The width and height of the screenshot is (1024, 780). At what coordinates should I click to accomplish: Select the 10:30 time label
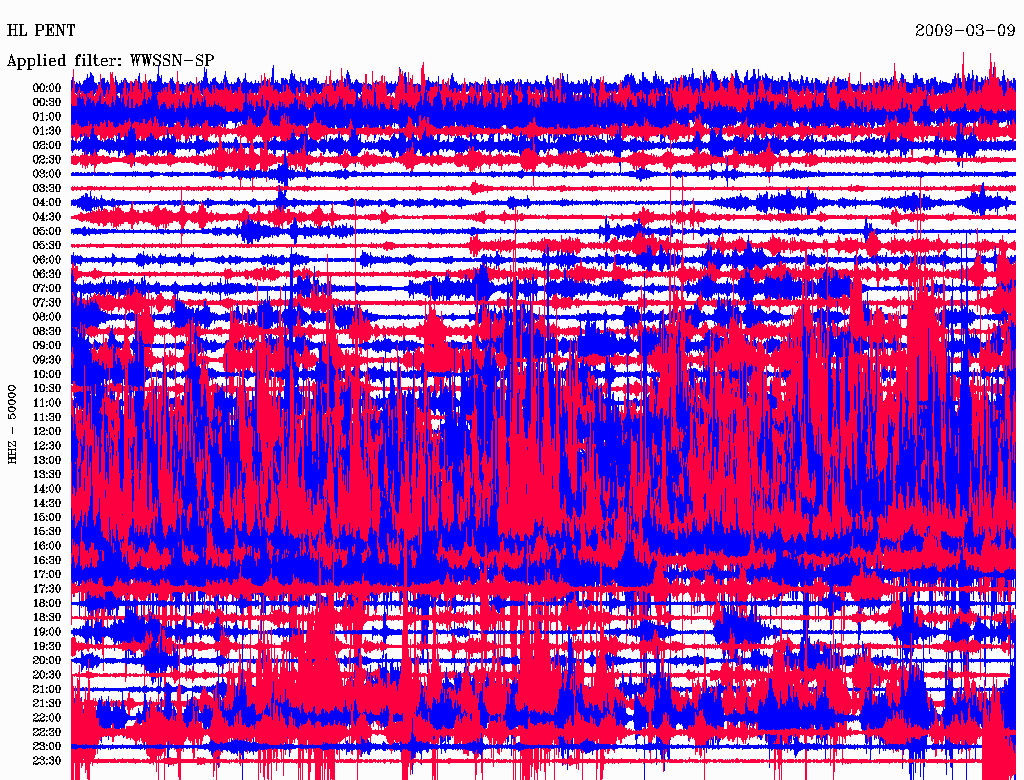(47, 389)
